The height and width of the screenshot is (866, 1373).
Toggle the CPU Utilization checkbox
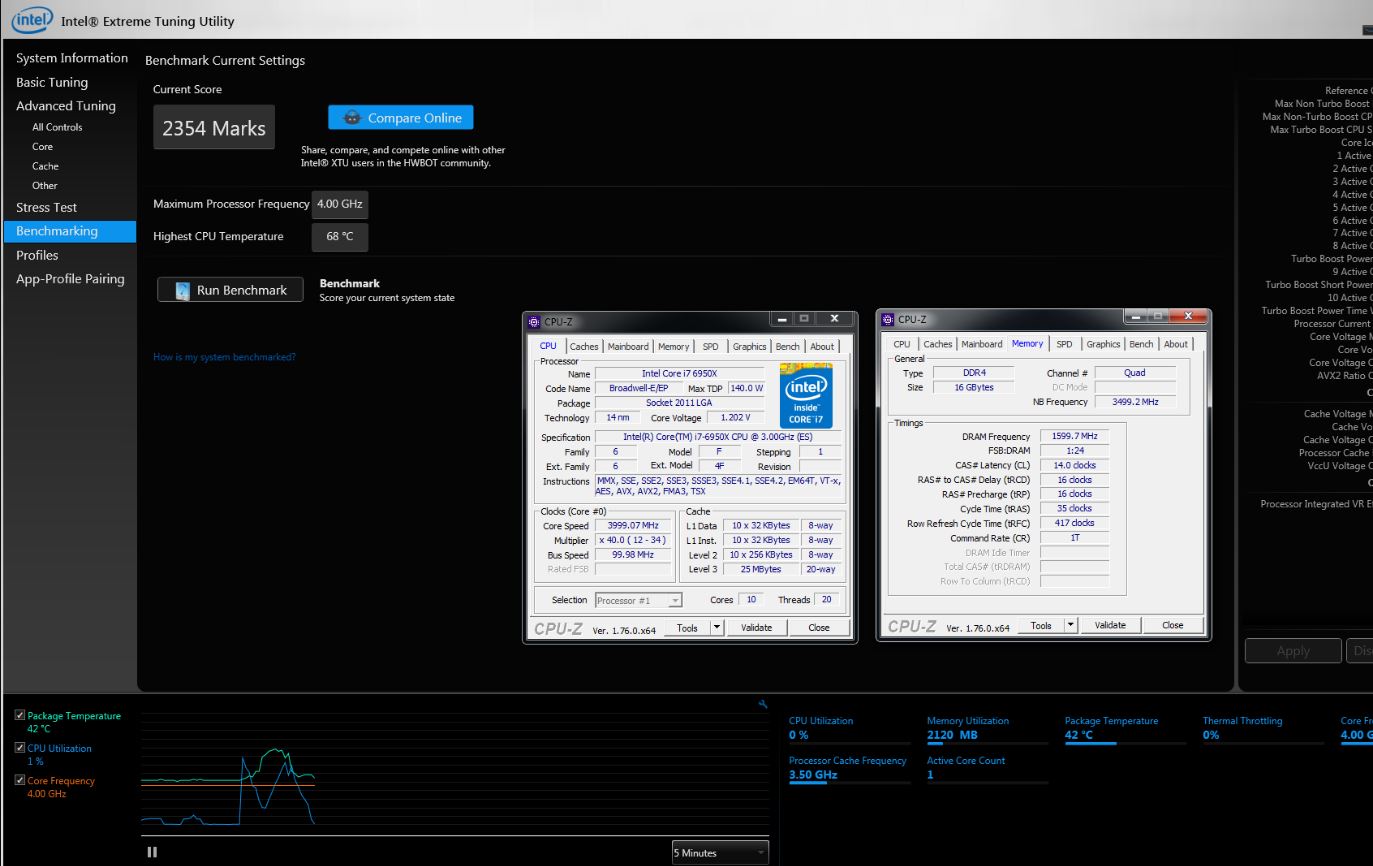tap(20, 748)
